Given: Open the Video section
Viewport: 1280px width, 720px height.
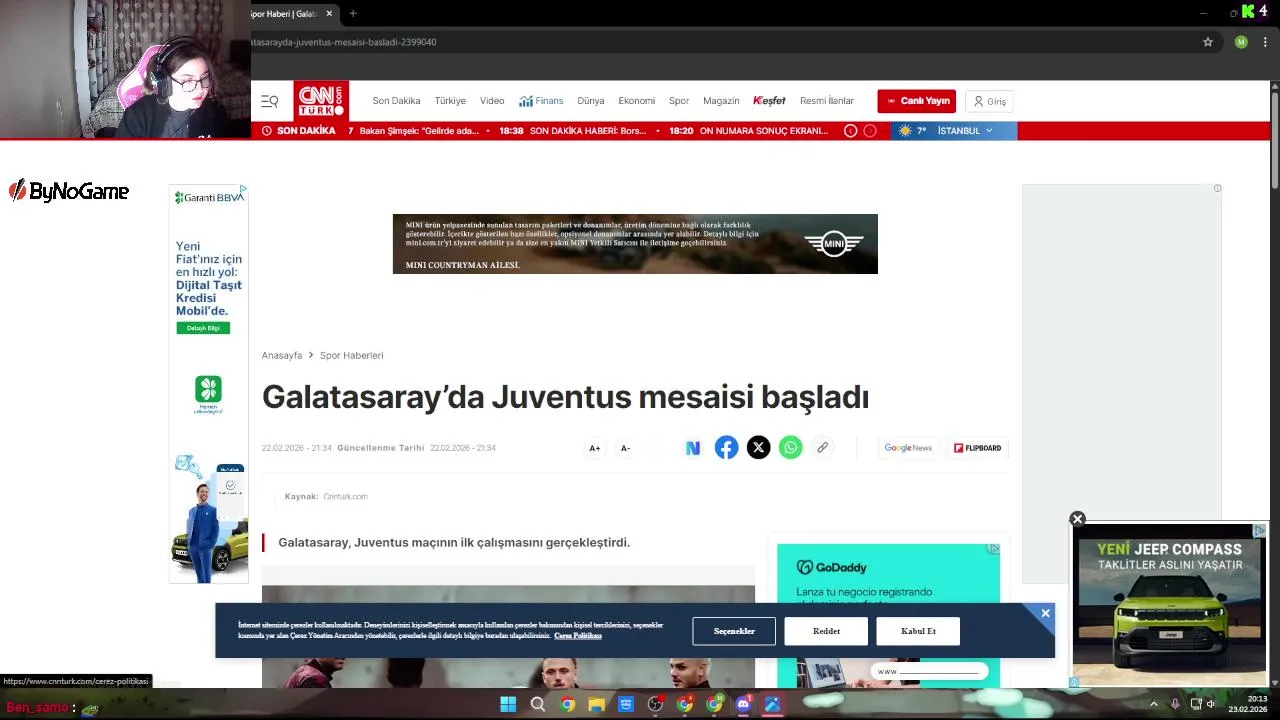Looking at the screenshot, I should coord(492,101).
